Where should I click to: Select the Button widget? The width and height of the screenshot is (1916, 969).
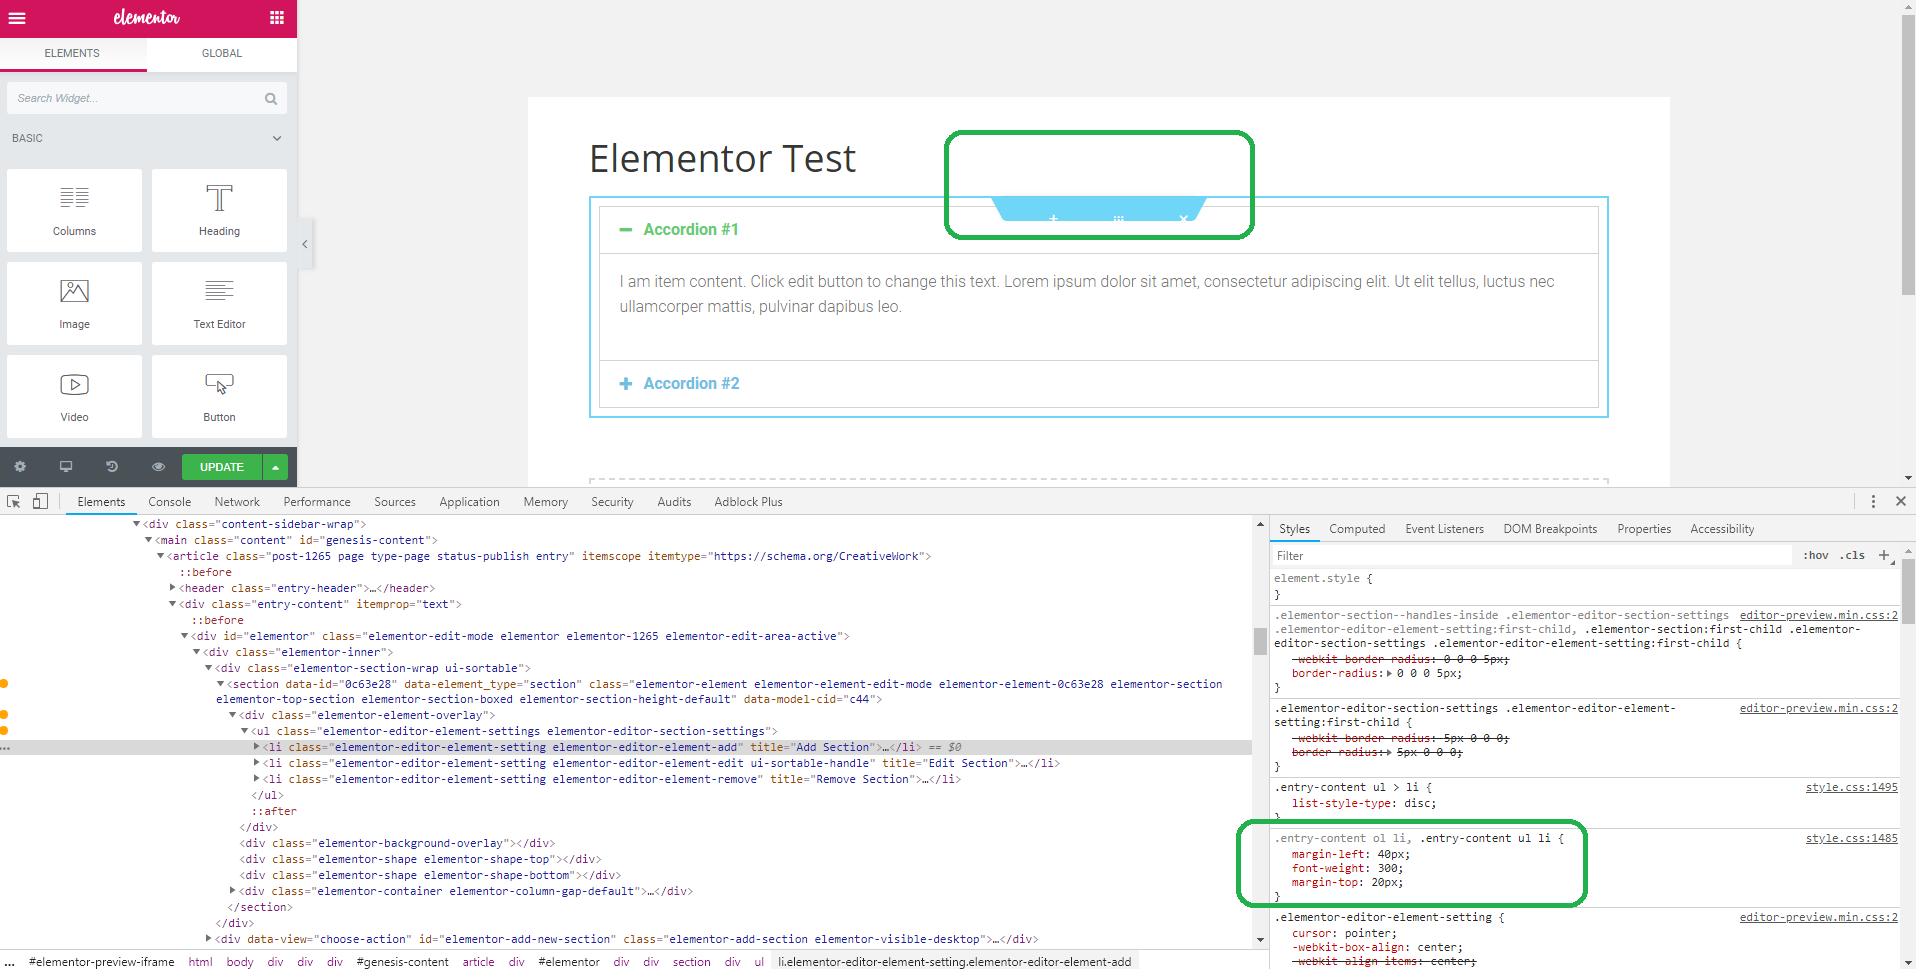[x=219, y=396]
